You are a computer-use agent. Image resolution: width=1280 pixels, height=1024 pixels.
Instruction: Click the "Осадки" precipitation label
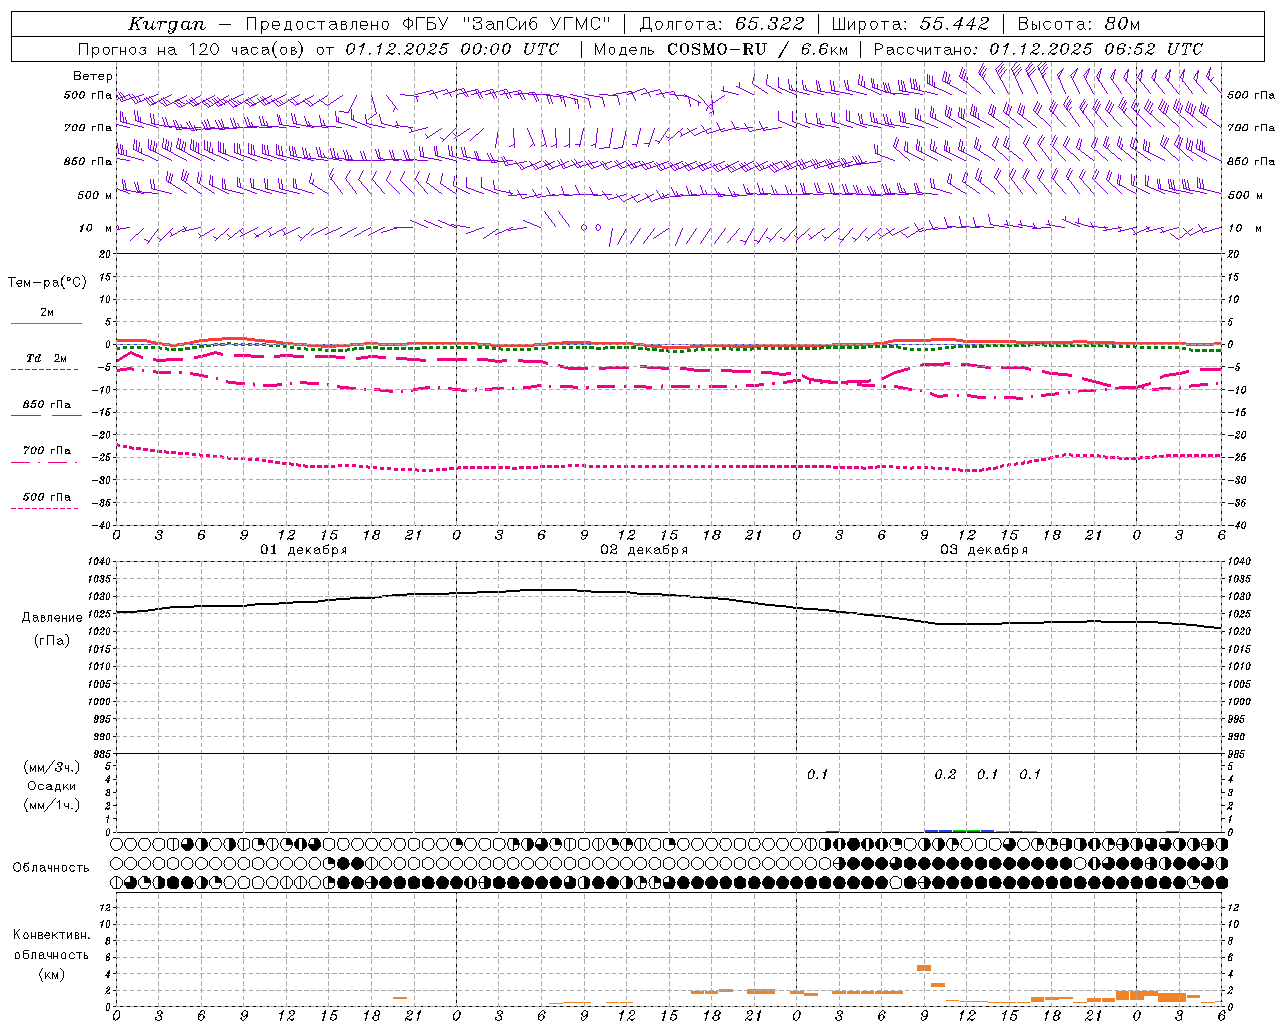52,786
